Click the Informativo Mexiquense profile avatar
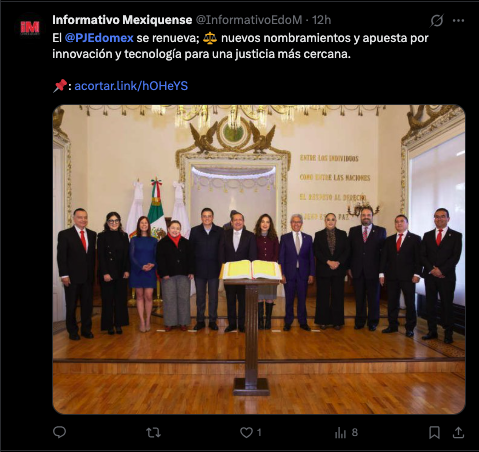 (x=30, y=27)
